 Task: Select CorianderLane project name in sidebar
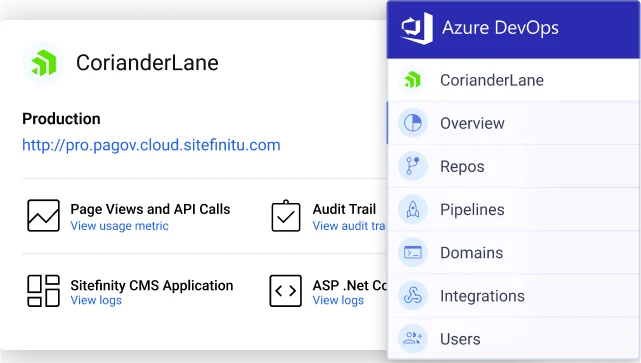pyautogui.click(x=492, y=80)
